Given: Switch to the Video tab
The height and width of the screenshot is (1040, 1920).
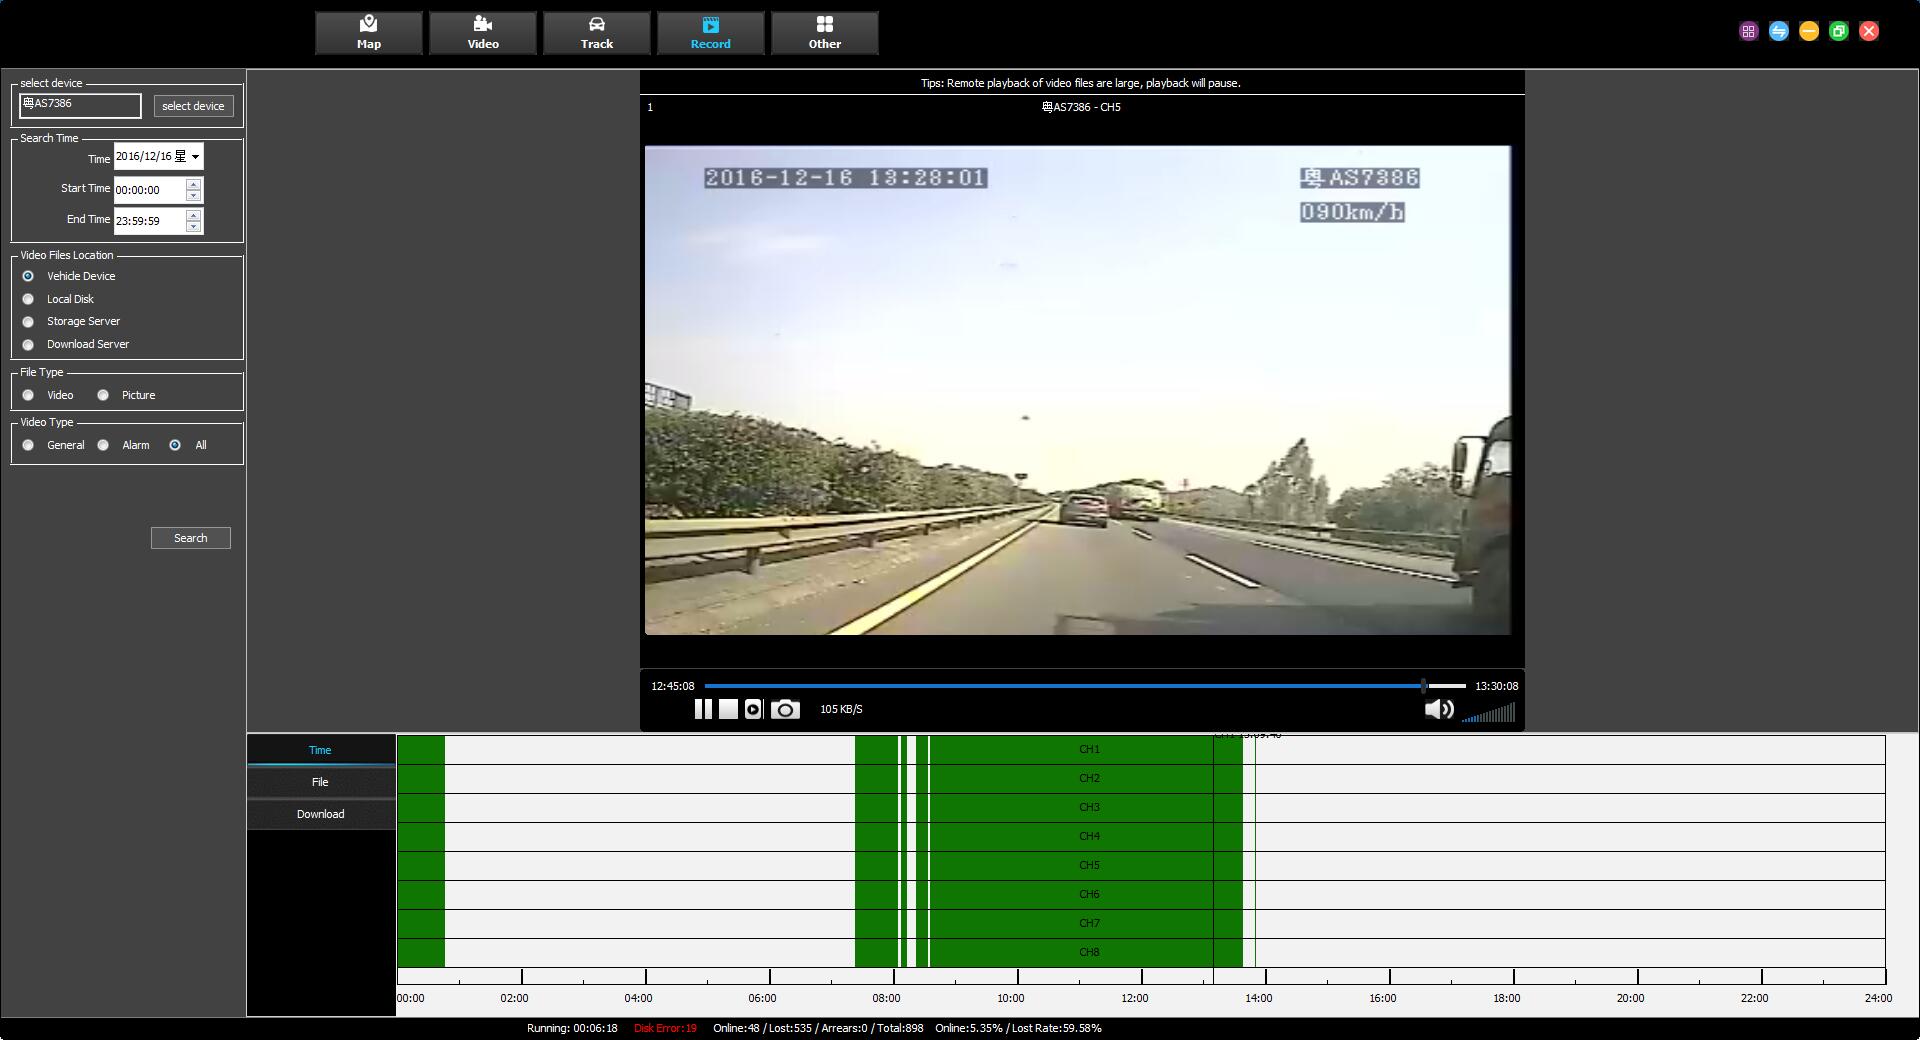Looking at the screenshot, I should [x=483, y=33].
